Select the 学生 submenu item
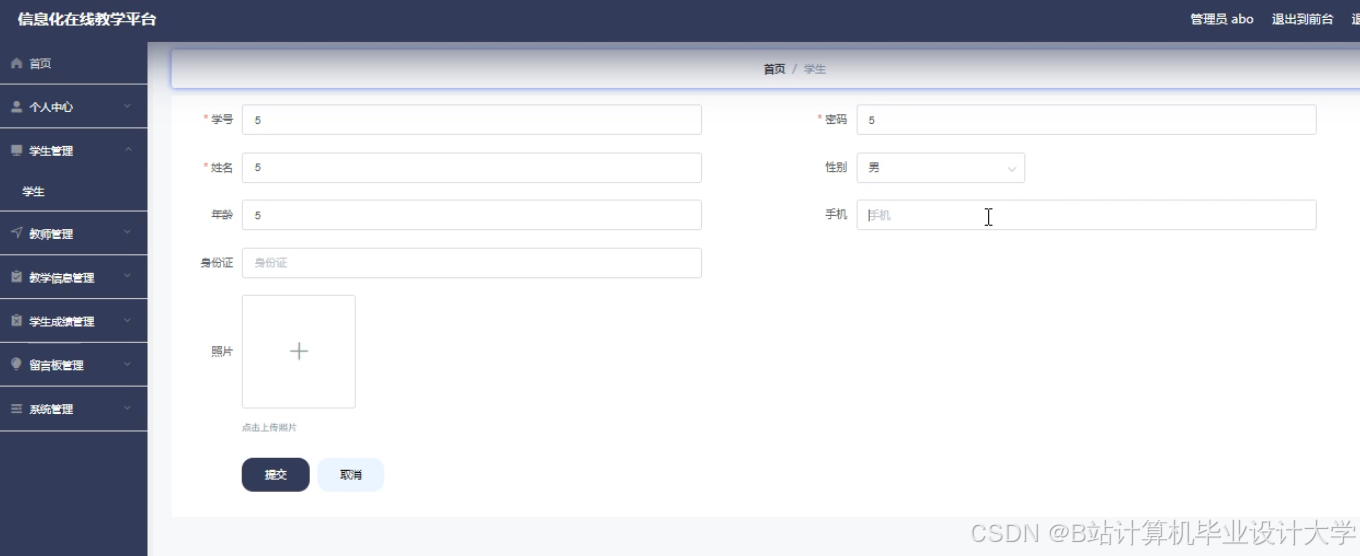Viewport: 1360px width, 556px height. tap(74, 191)
